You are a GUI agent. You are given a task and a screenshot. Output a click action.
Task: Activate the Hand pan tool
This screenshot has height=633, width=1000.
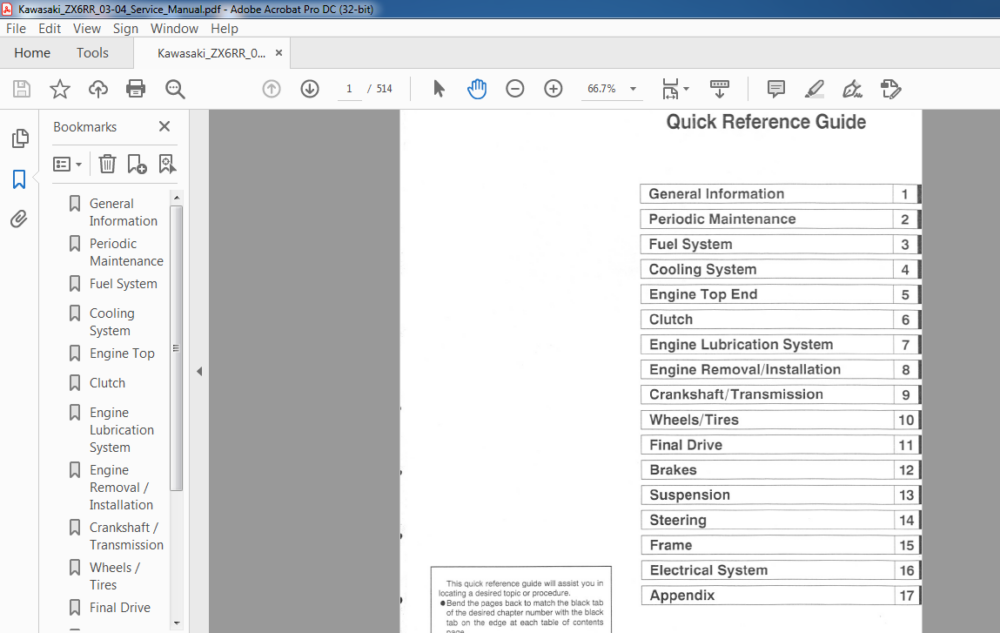coord(476,89)
